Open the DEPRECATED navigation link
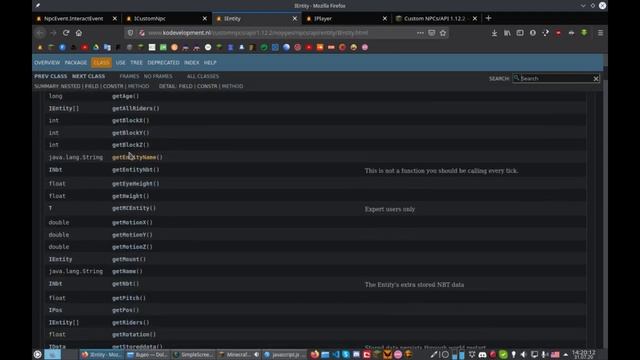Screen dimensions: 640x360 163,62
